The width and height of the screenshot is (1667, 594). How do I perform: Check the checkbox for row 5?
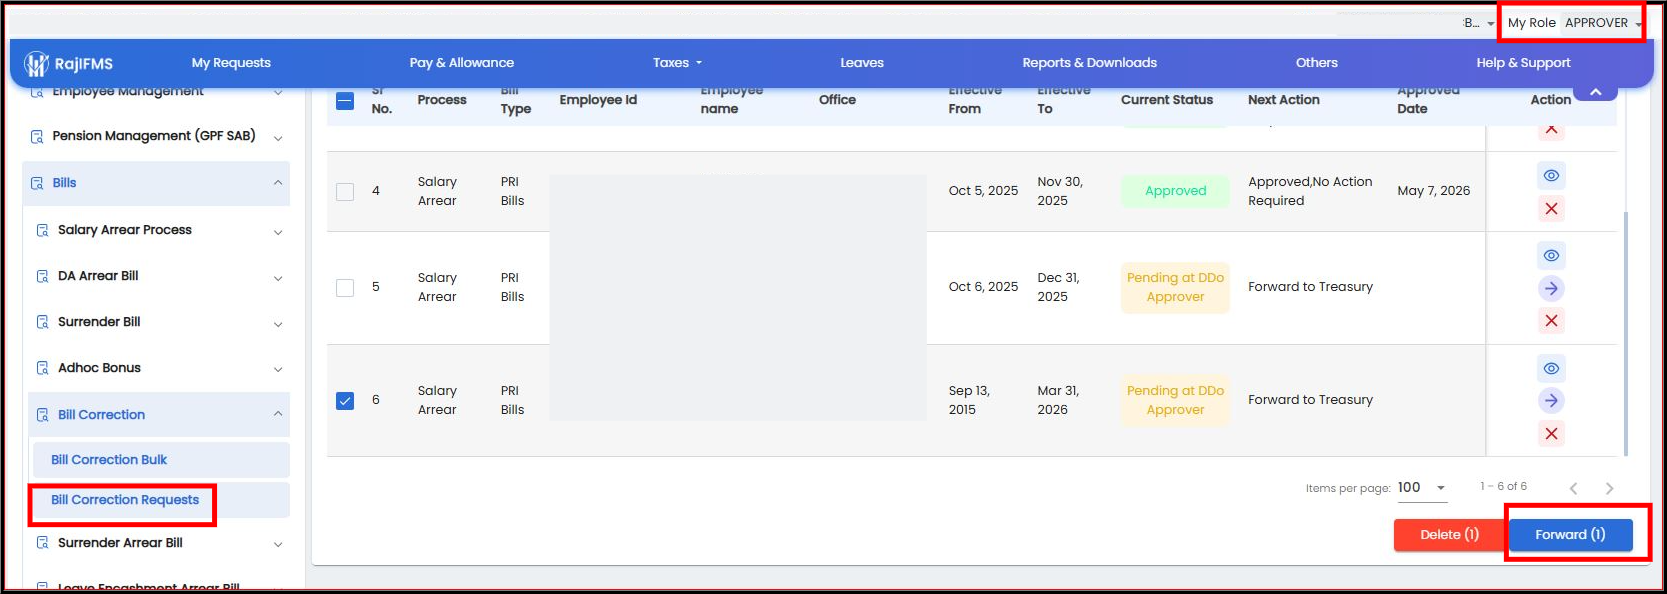tap(345, 288)
